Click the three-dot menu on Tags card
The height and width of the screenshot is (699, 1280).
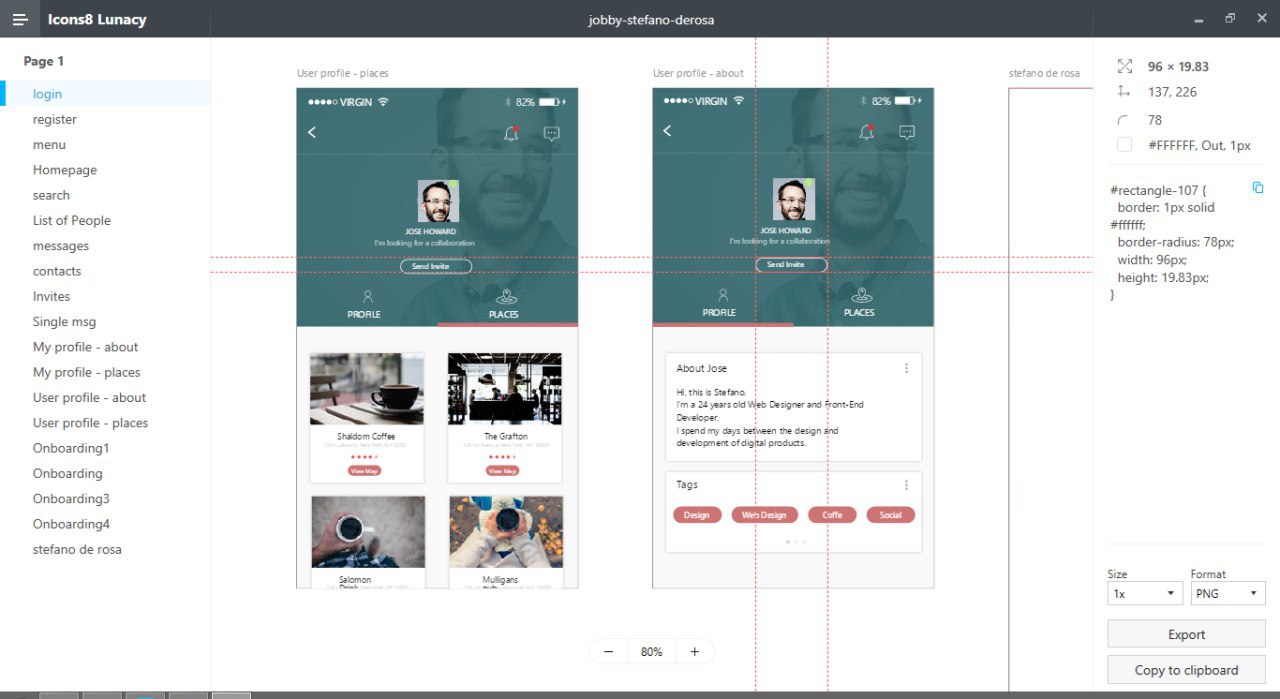click(907, 485)
